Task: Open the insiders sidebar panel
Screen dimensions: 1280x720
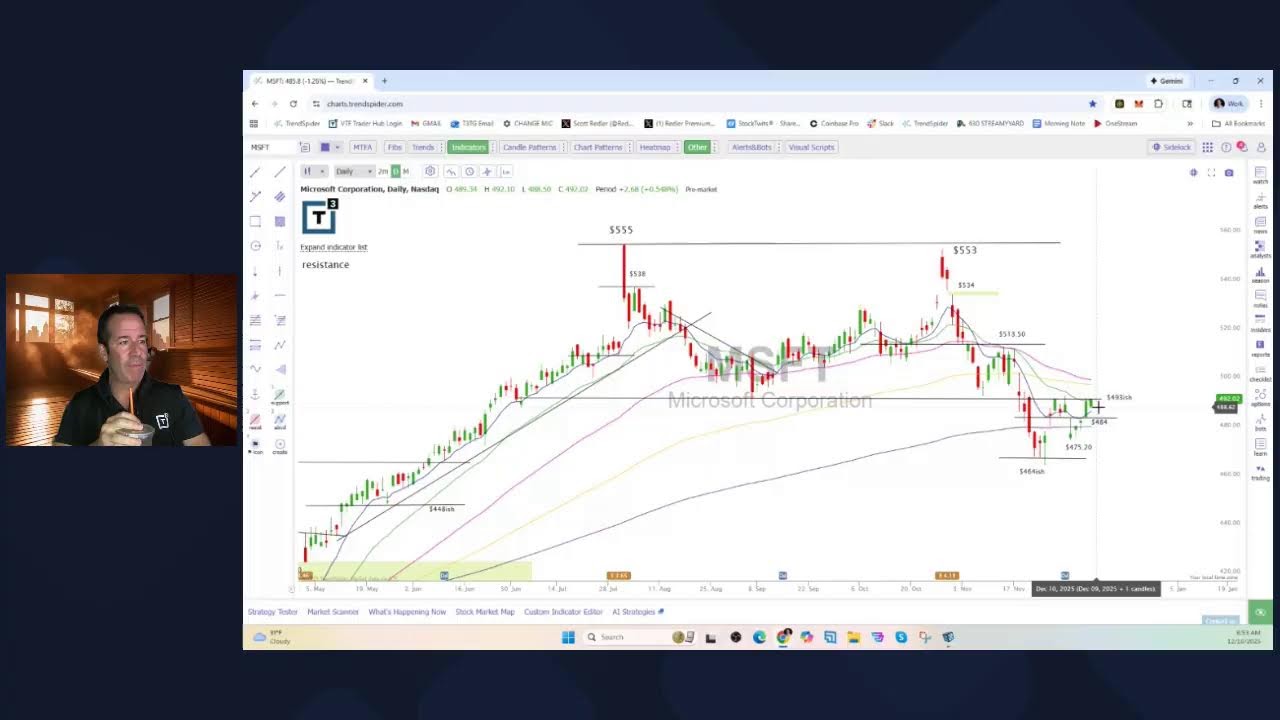Action: click(x=1260, y=323)
